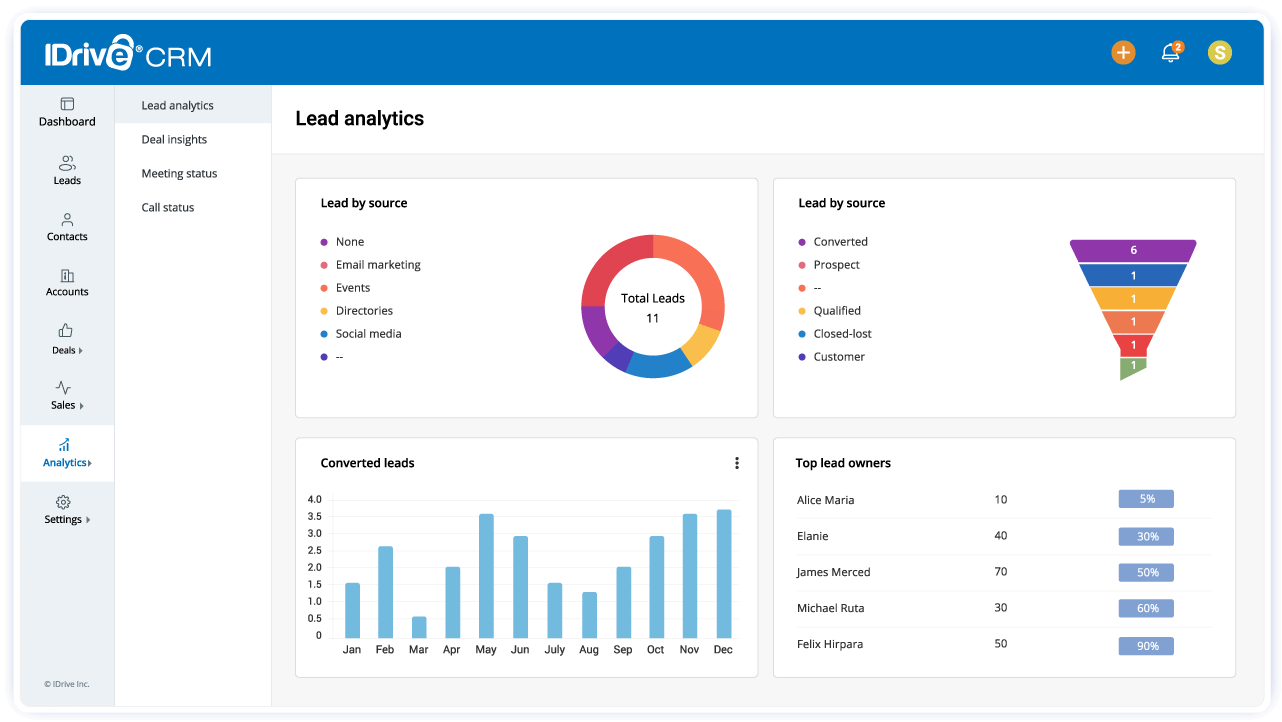The height and width of the screenshot is (722, 1282).
Task: Expand the Sales submenu arrow
Action: (81, 406)
